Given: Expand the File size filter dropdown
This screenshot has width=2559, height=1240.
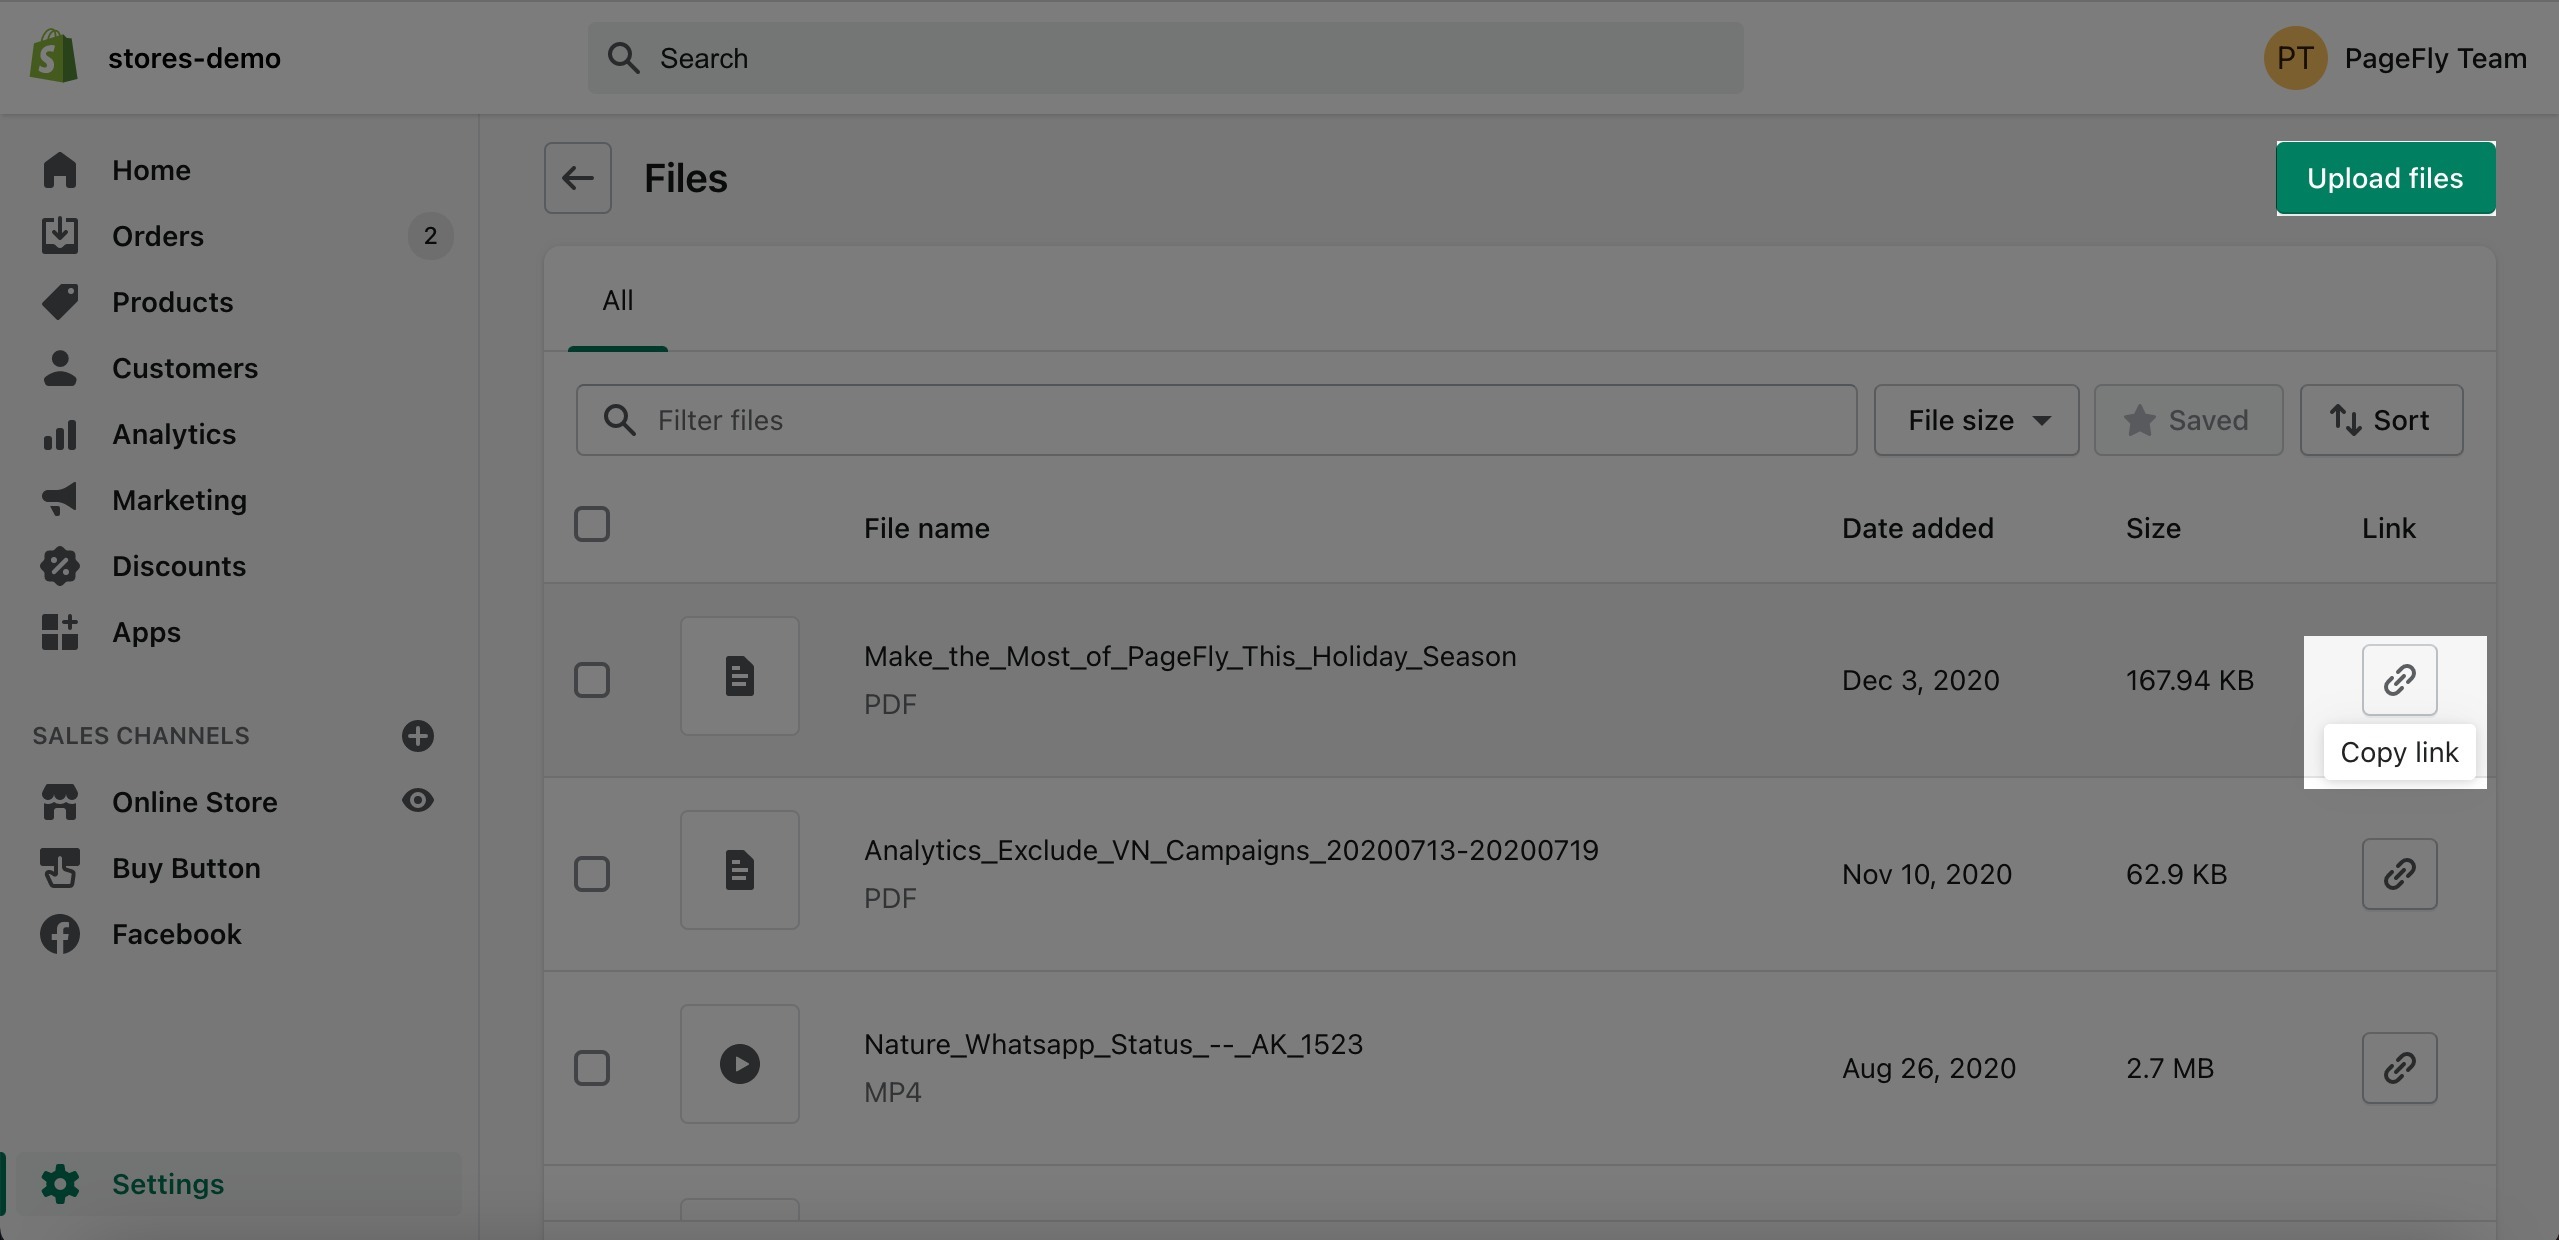Looking at the screenshot, I should point(1976,420).
